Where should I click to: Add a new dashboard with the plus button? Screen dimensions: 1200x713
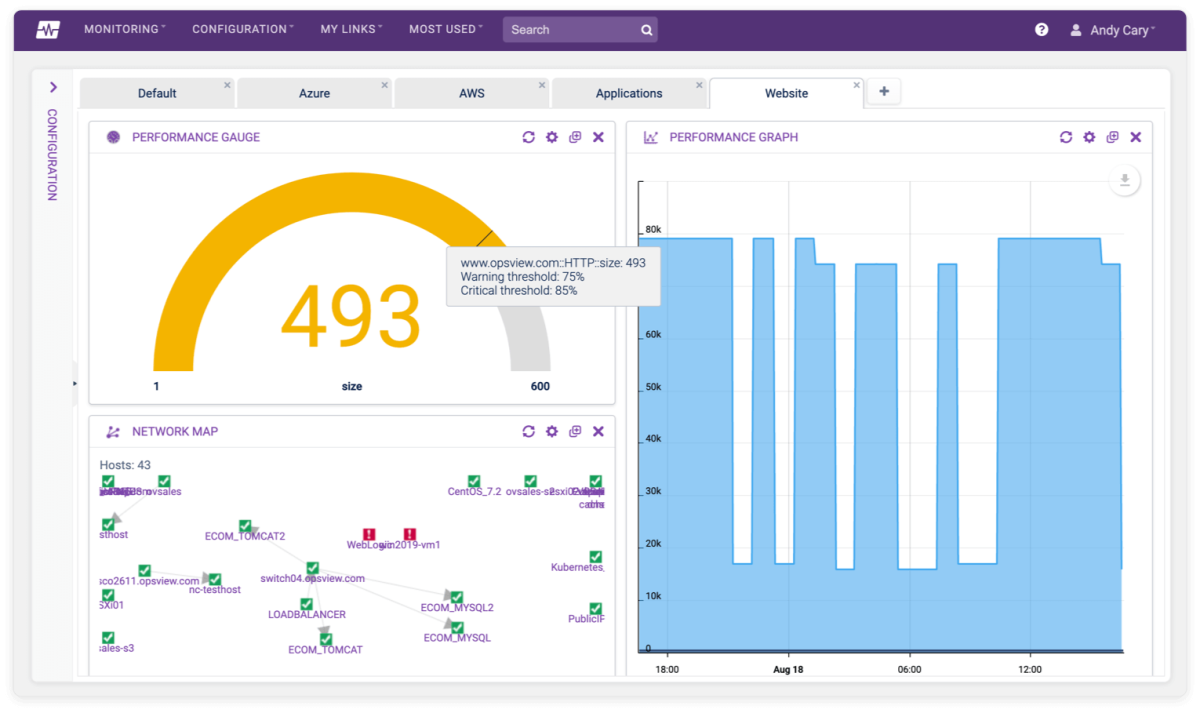pos(883,91)
